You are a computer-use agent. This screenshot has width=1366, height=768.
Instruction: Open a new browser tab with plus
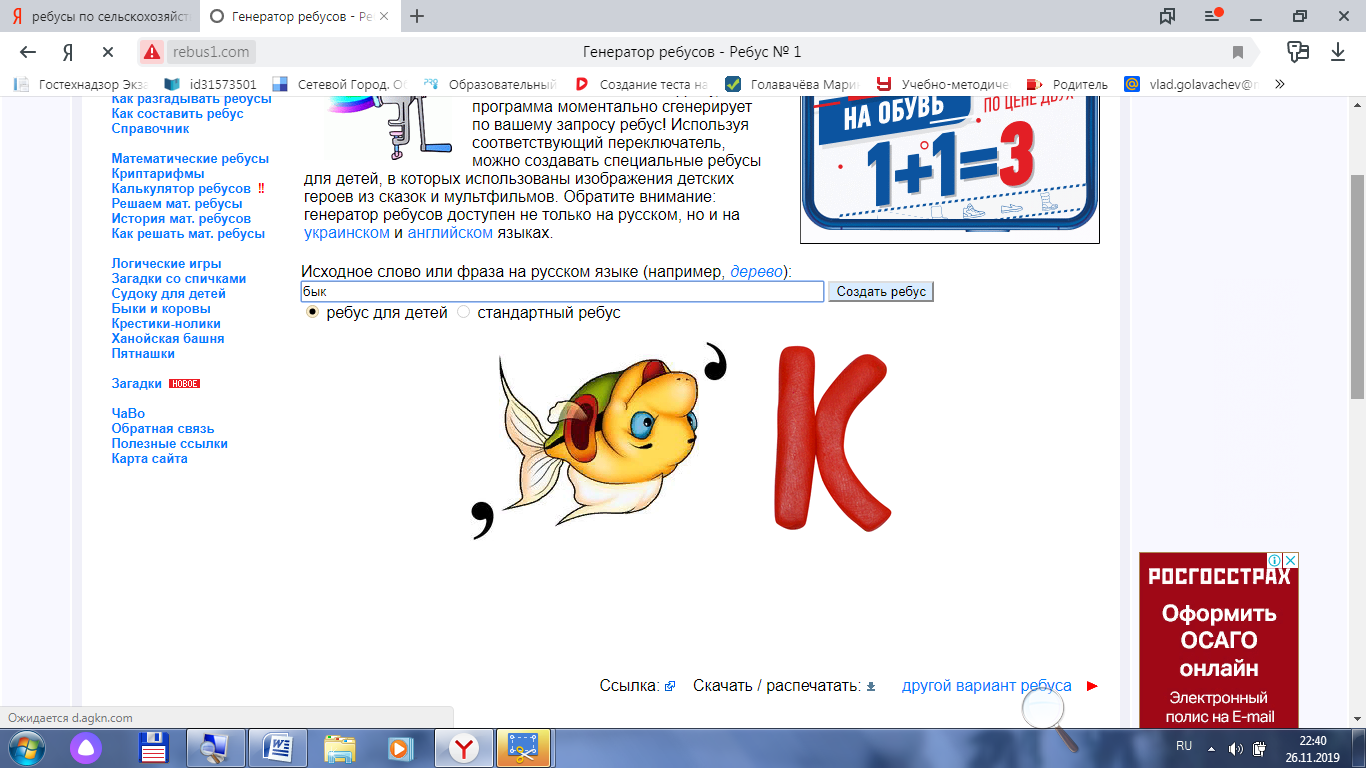[x=417, y=16]
